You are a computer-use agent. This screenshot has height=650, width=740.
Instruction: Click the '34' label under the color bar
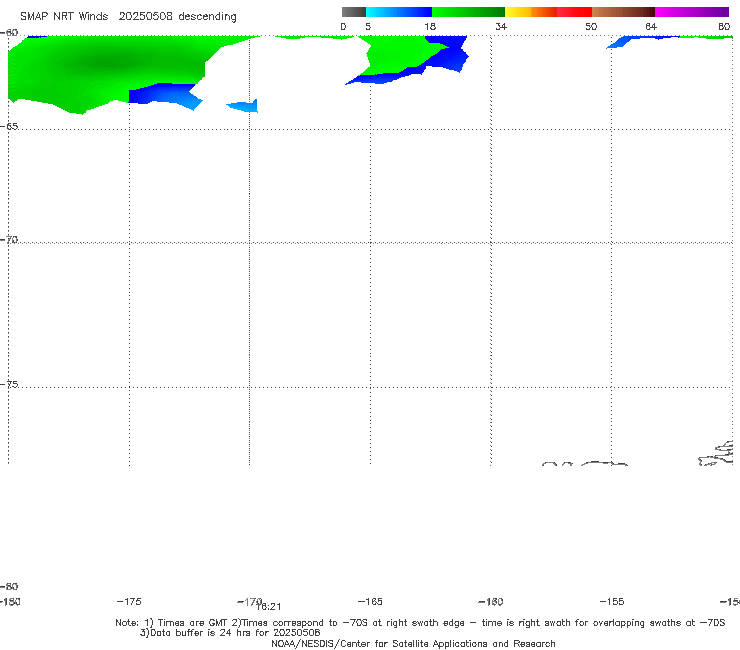point(501,26)
